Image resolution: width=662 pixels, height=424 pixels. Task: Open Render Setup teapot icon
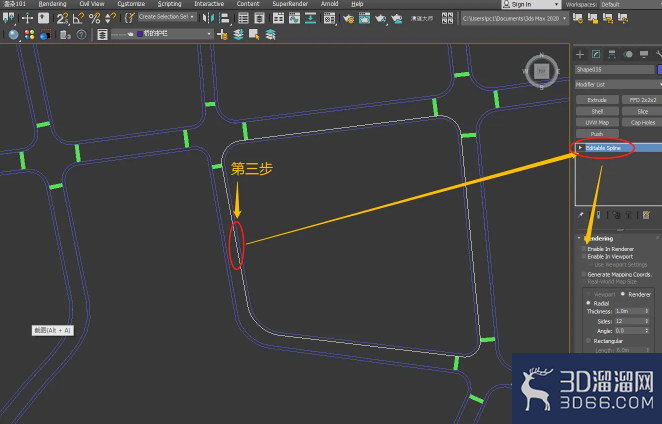click(x=348, y=18)
